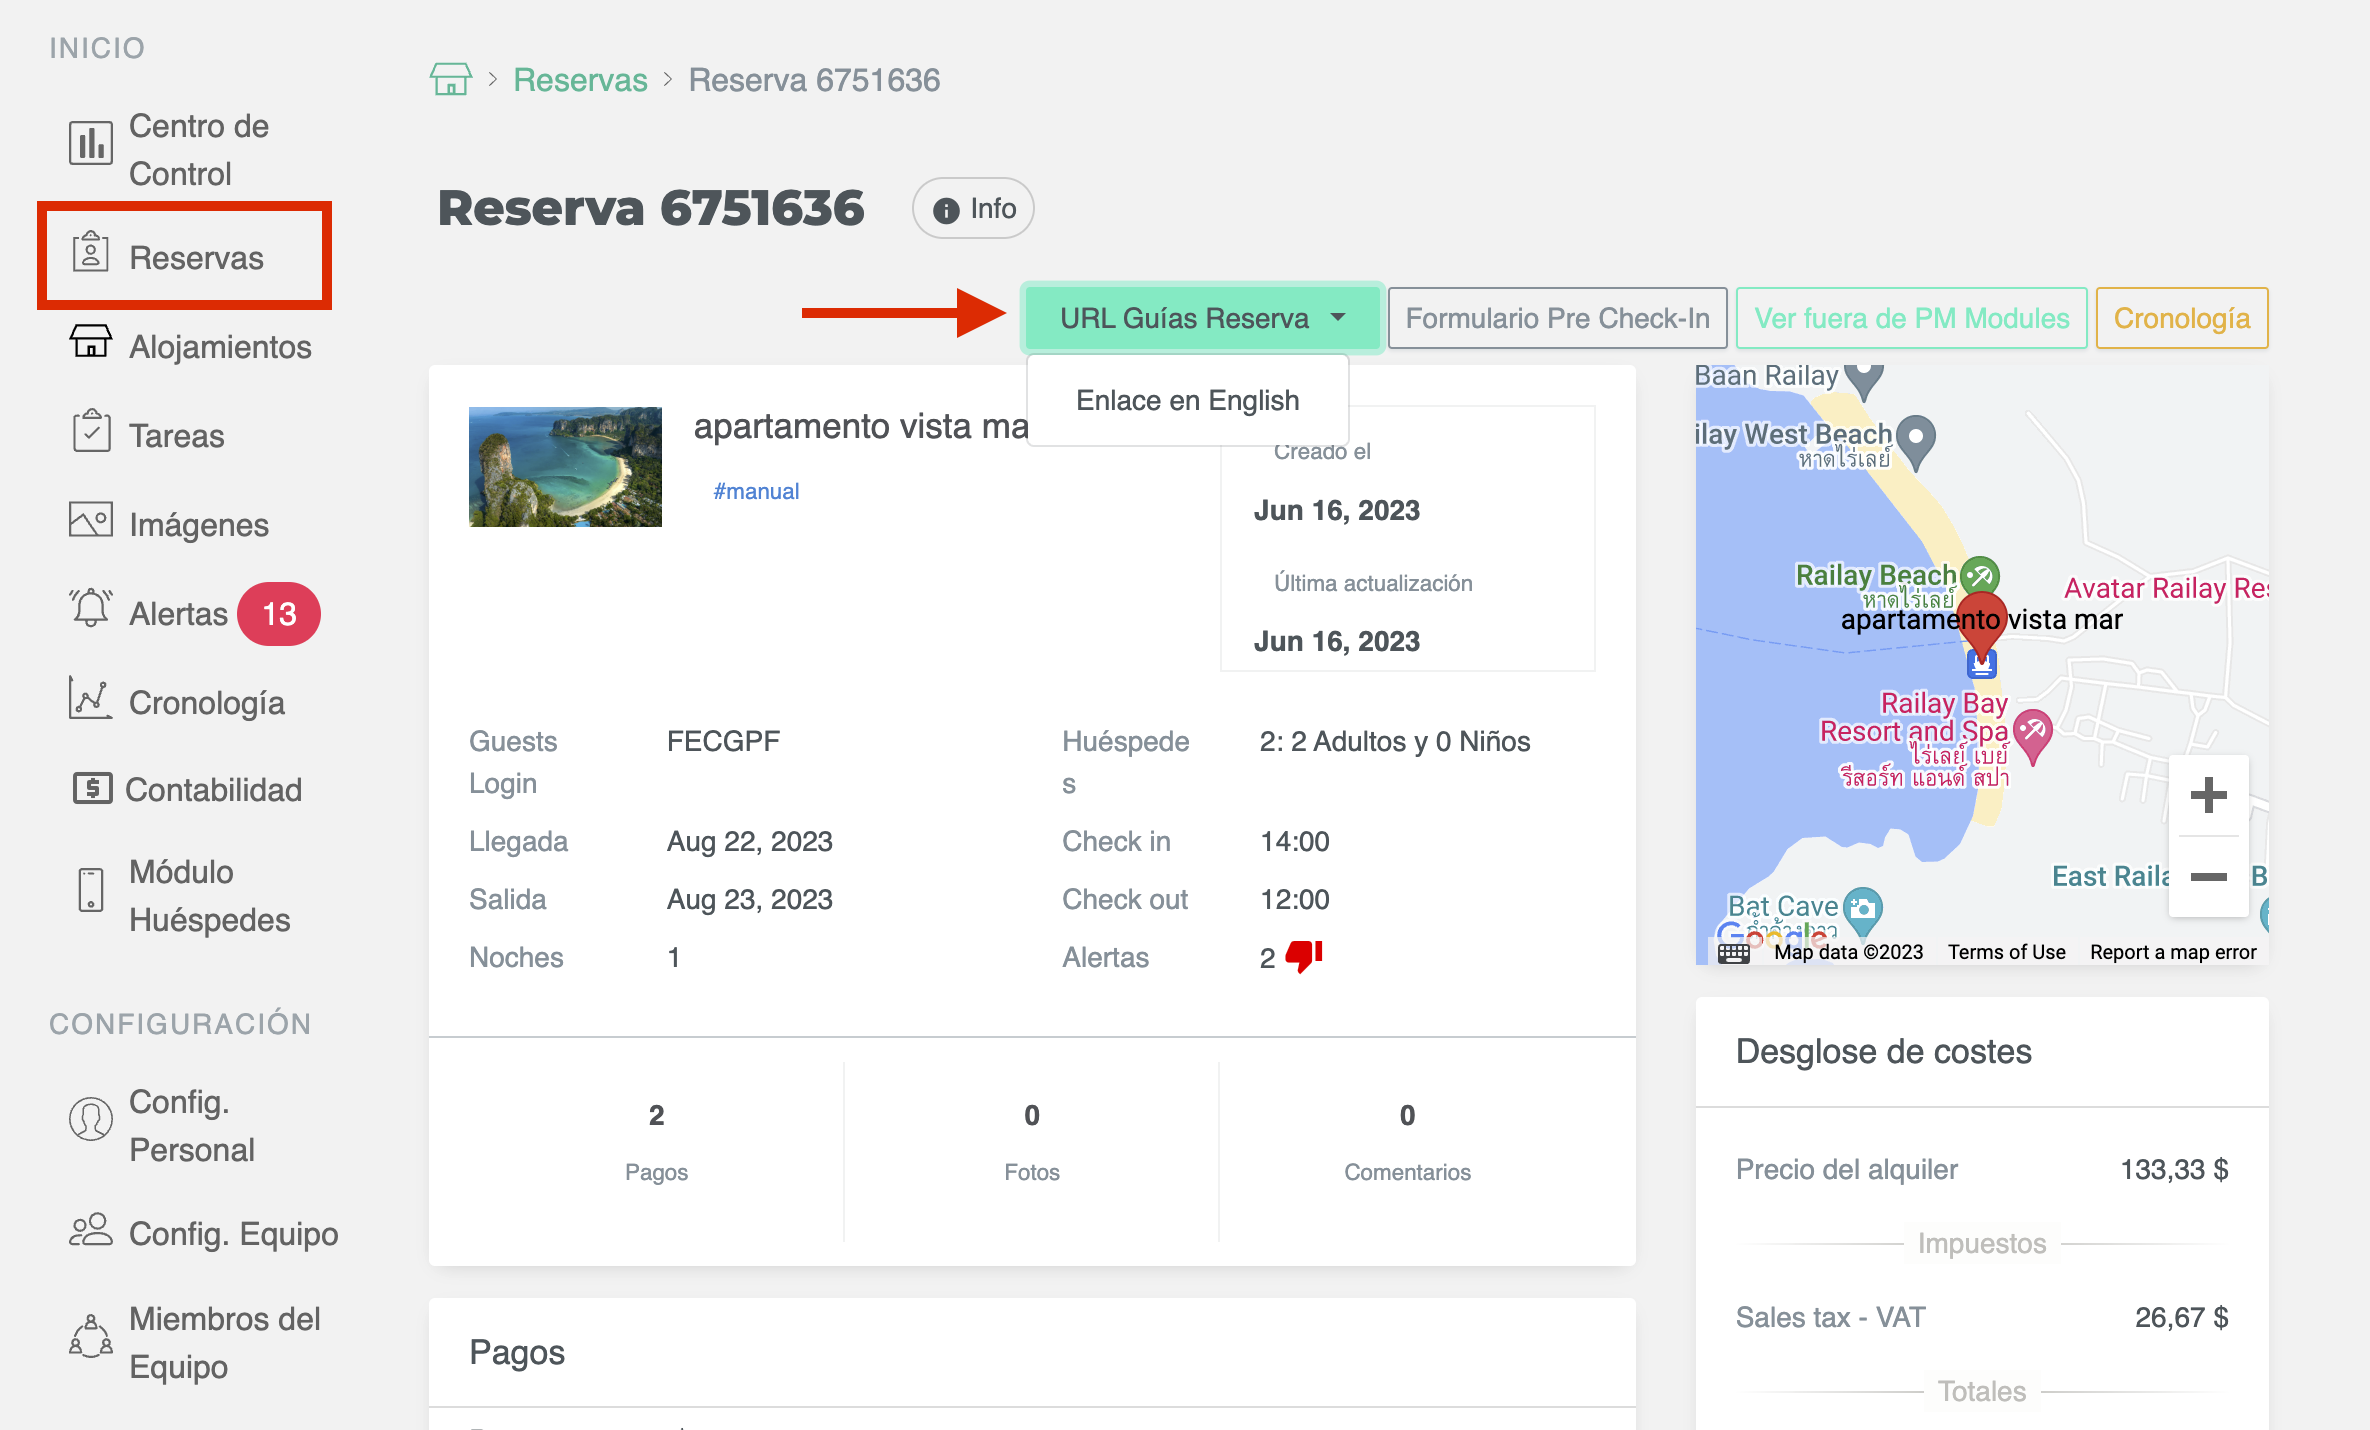Open the orange Cronología button
Screen dimensions: 2370x1430
click(2181, 318)
